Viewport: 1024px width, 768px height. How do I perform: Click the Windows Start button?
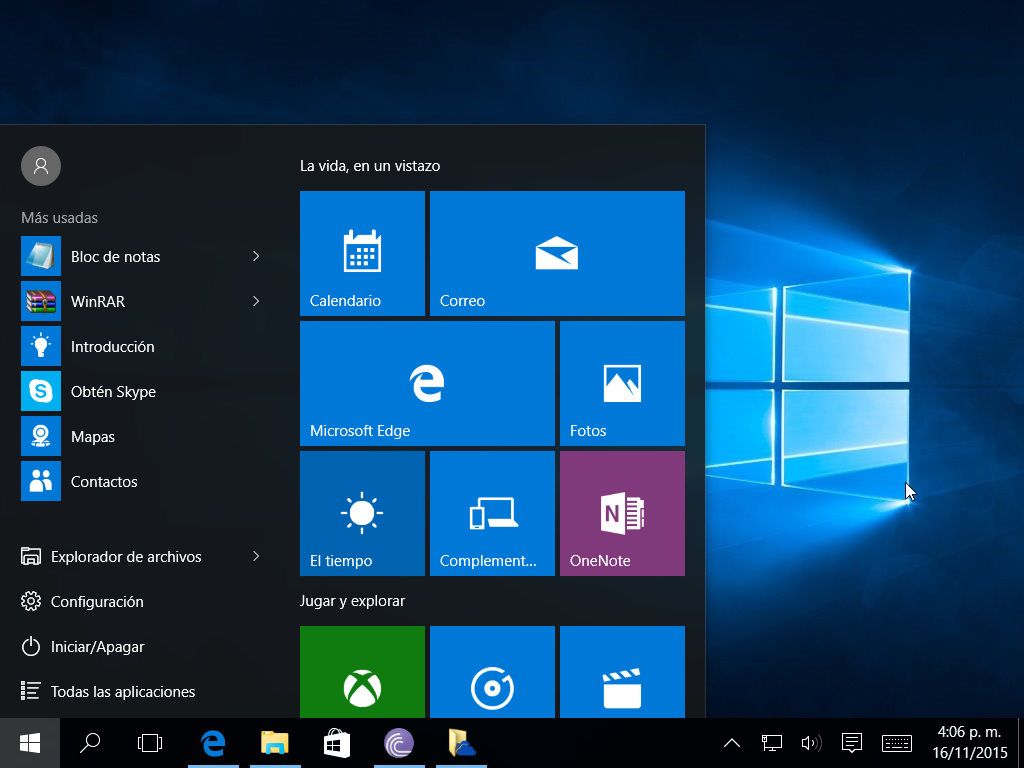point(30,743)
